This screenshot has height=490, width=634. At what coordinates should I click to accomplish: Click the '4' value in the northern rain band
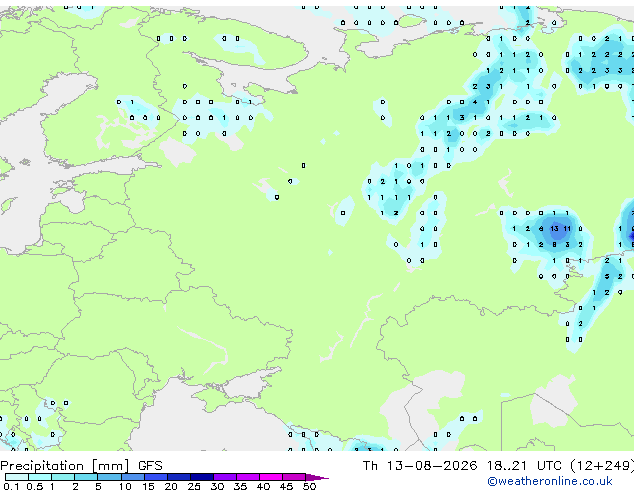(x=475, y=102)
